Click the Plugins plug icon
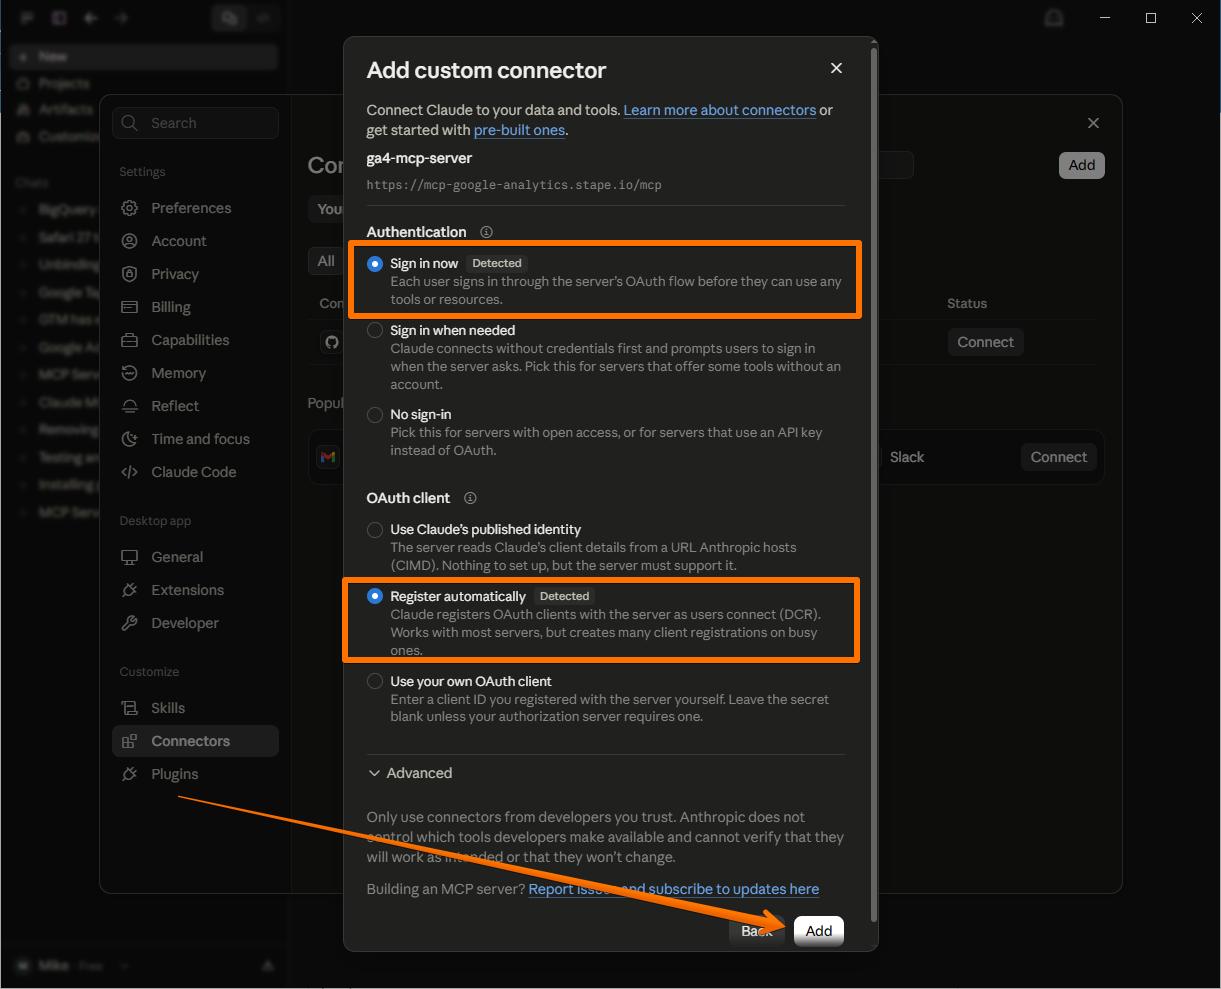Screen dimensions: 1221x989 point(129,774)
